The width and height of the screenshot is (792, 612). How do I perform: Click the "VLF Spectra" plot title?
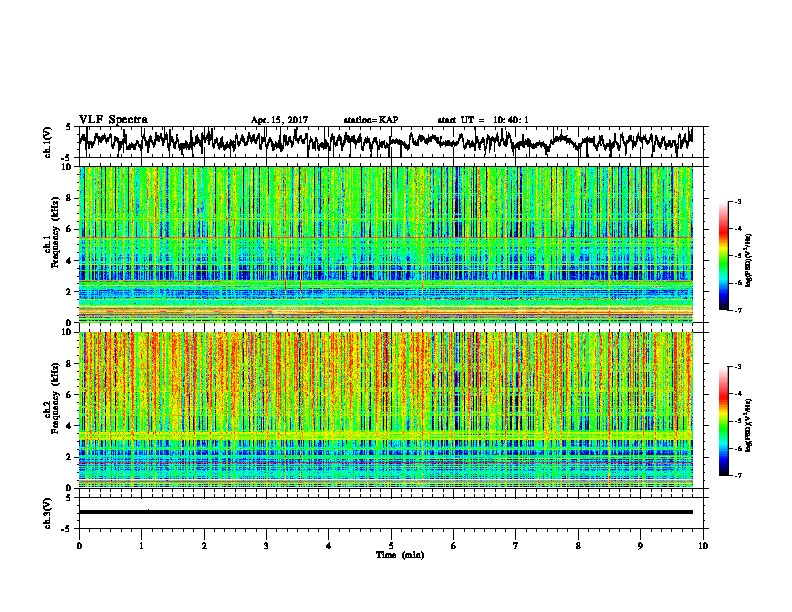click(x=113, y=119)
